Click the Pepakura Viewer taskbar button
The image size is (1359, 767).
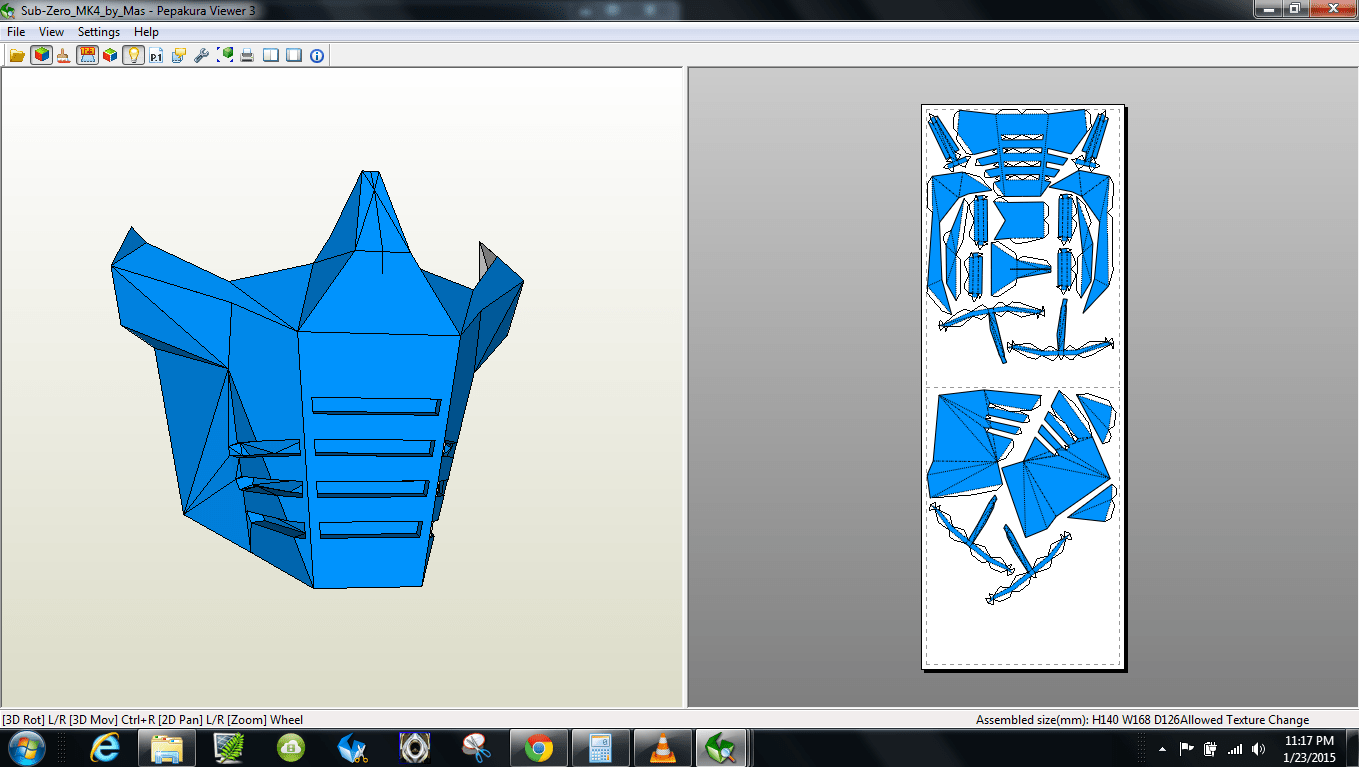point(722,747)
